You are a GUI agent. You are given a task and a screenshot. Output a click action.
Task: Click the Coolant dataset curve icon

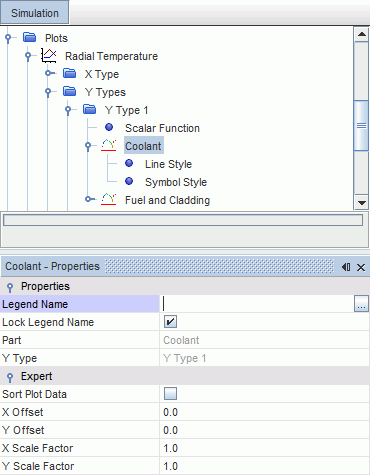(109, 145)
